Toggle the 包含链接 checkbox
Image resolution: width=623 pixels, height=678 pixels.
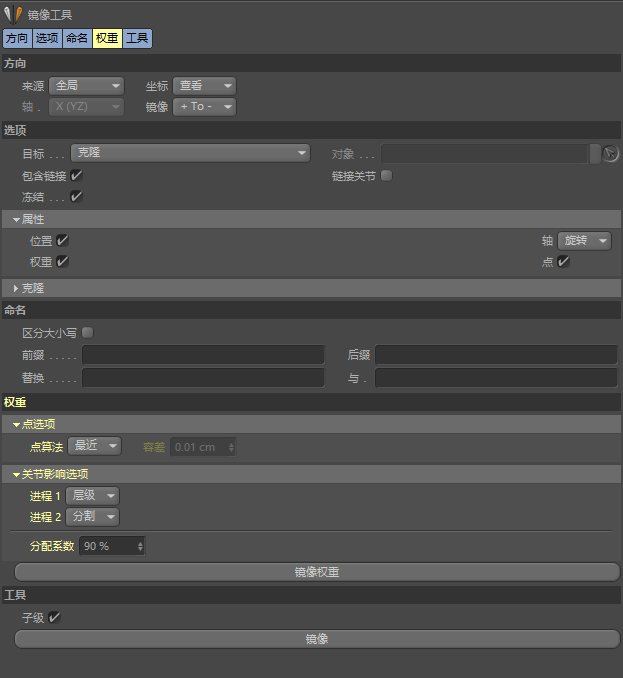point(76,176)
